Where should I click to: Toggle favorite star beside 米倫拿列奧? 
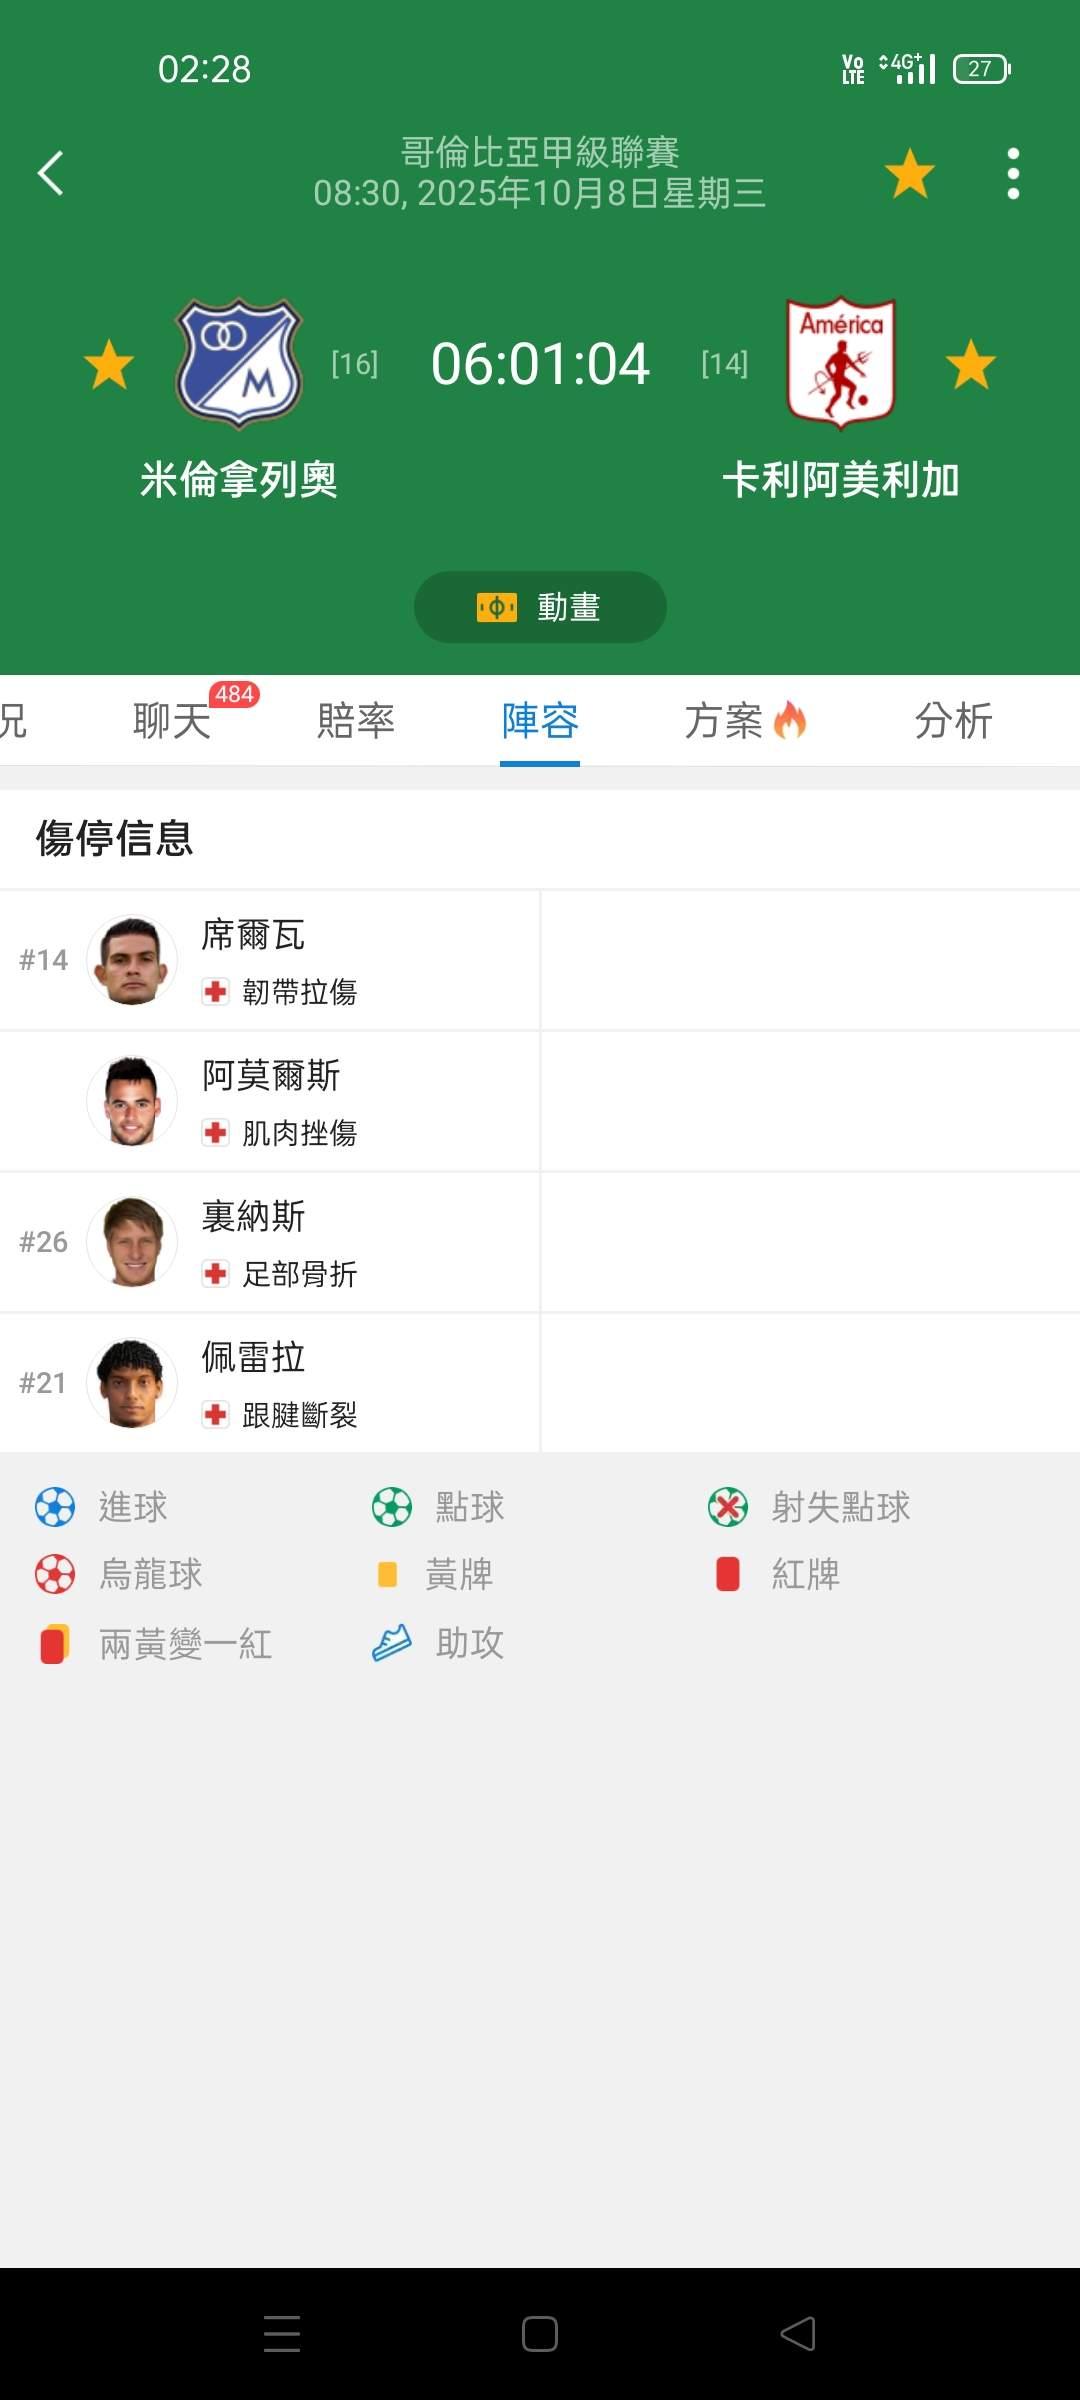click(x=109, y=364)
